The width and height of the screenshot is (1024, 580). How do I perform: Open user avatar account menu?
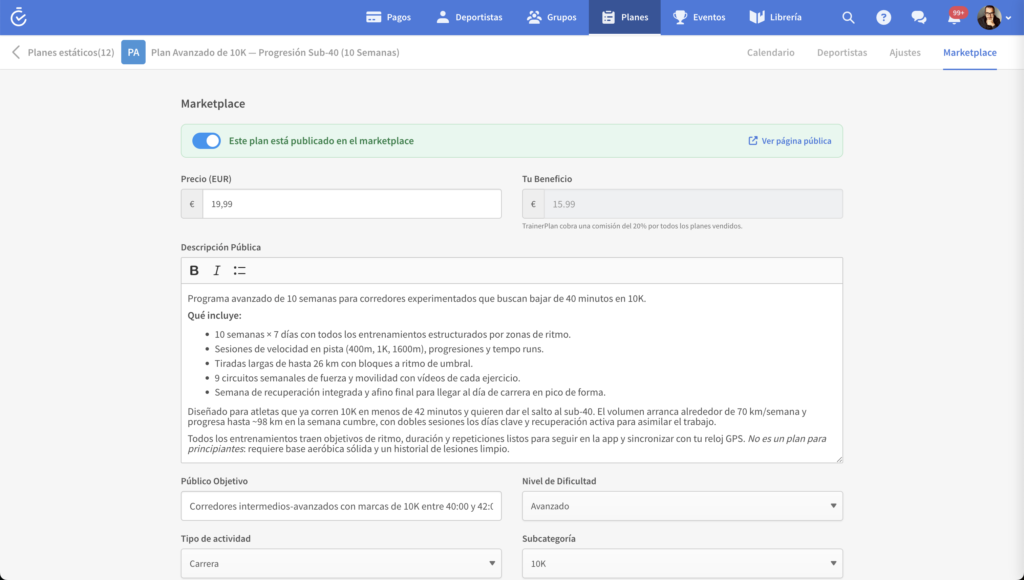(x=991, y=17)
